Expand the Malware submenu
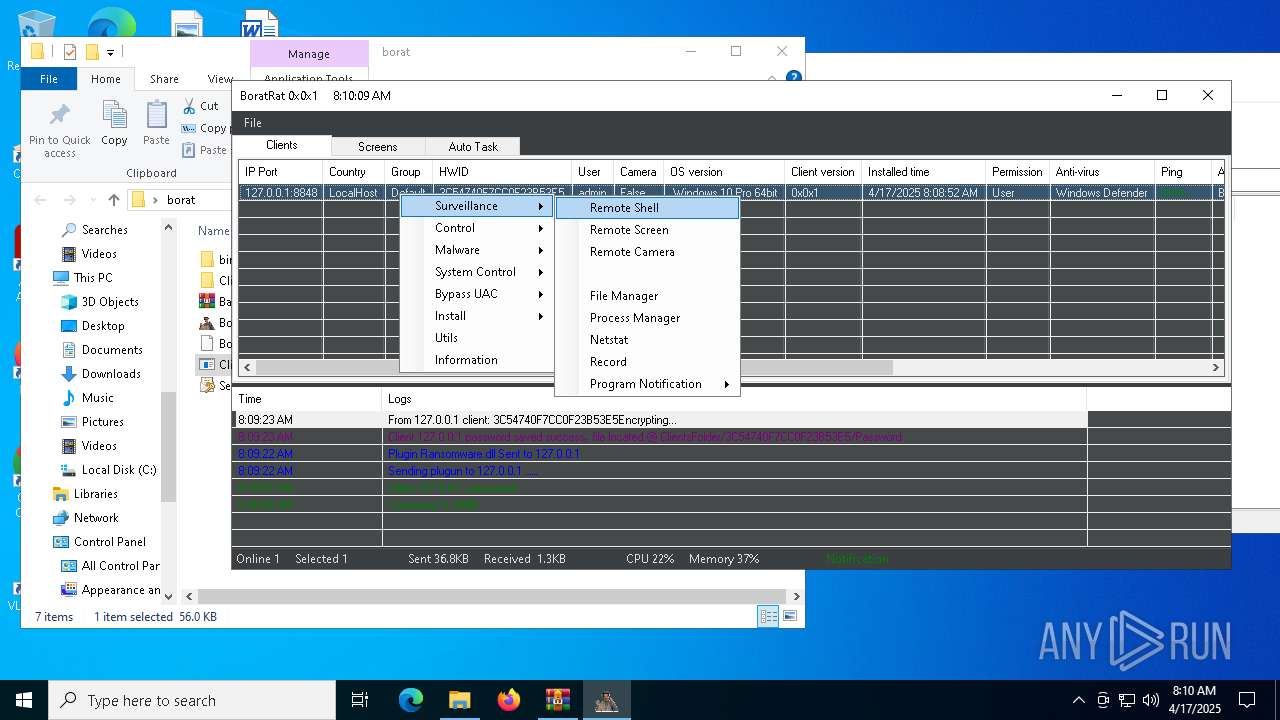Viewport: 1280px width, 720px height. tap(477, 250)
